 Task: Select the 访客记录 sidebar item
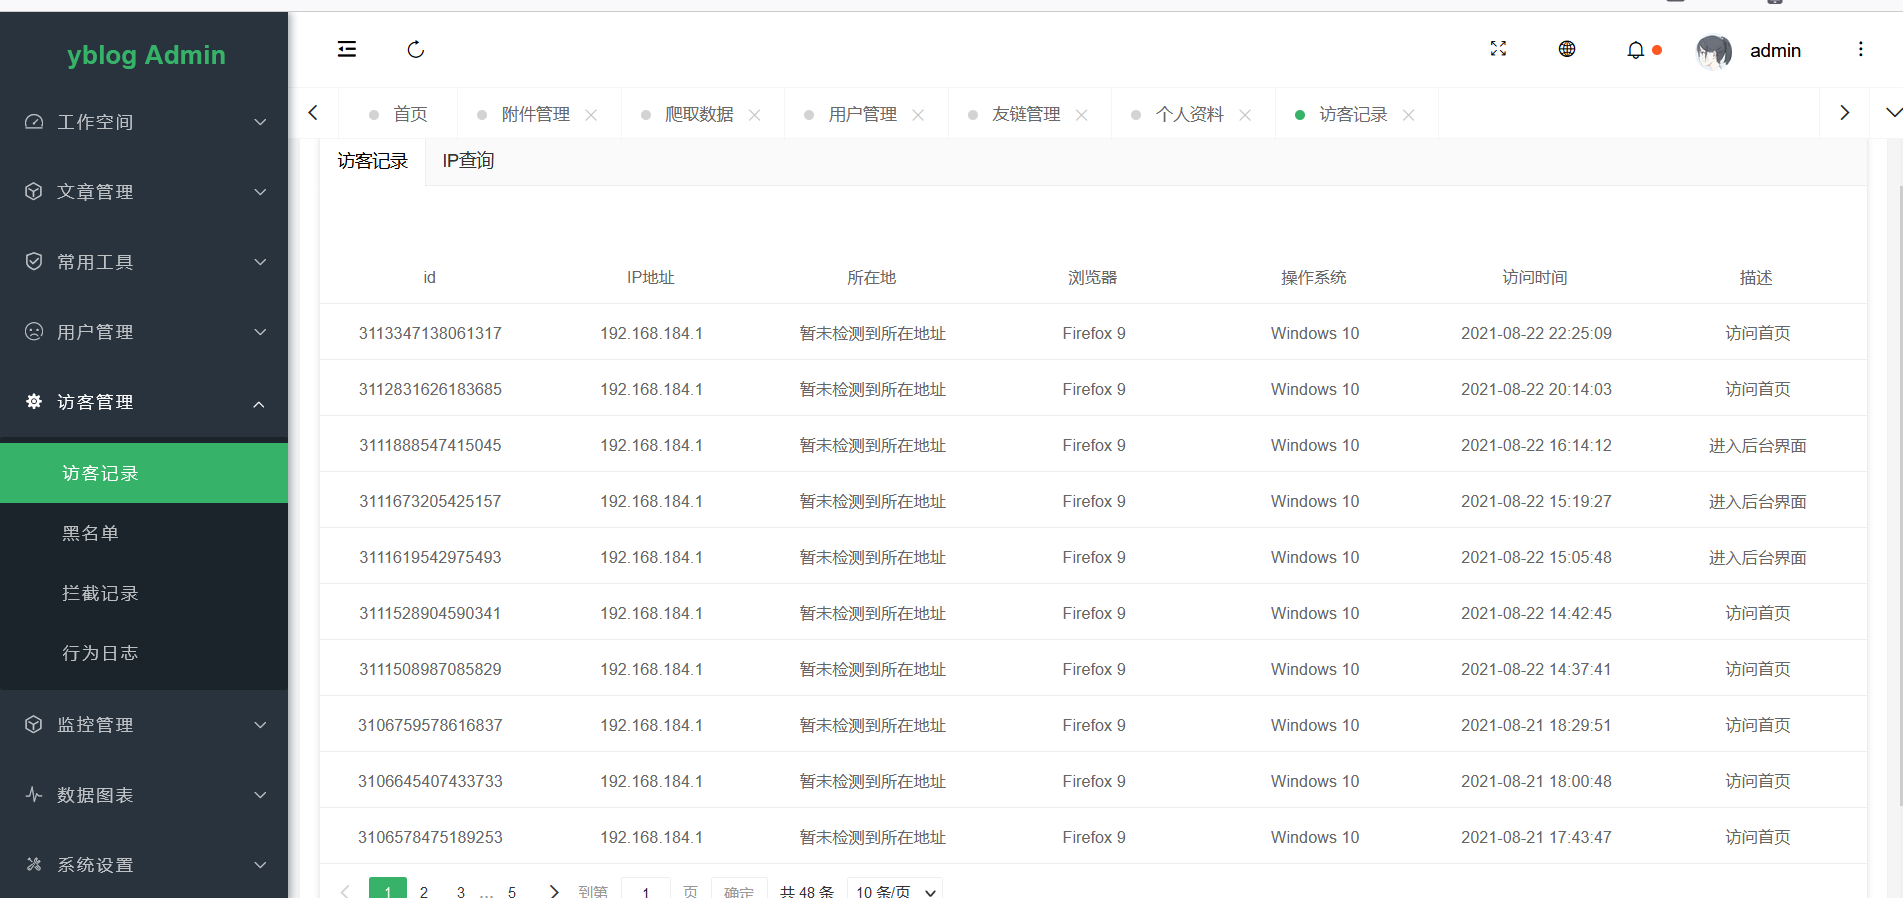point(144,473)
